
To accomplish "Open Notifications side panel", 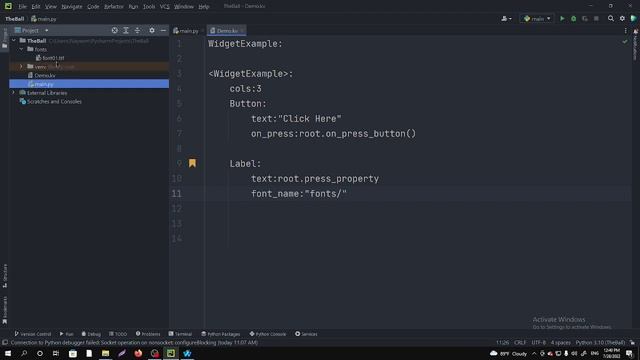I will 635,44.
